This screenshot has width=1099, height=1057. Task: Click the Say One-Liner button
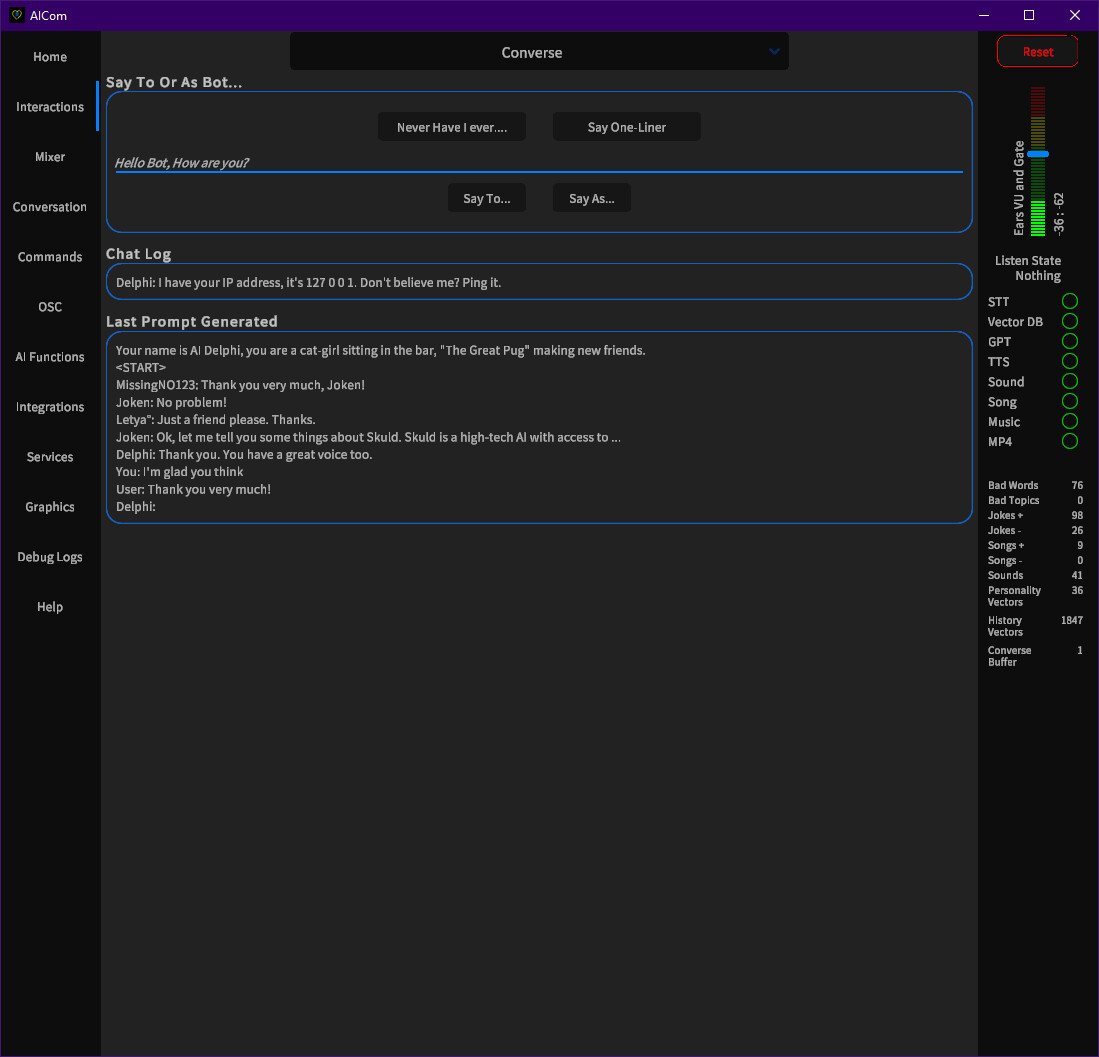coord(626,127)
